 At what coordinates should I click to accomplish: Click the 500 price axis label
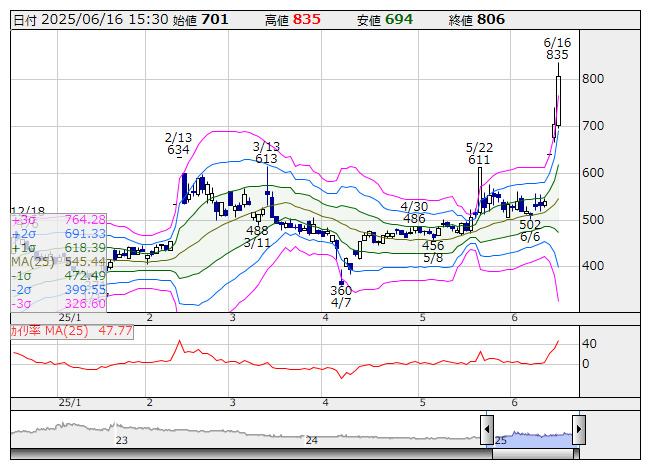[593, 220]
